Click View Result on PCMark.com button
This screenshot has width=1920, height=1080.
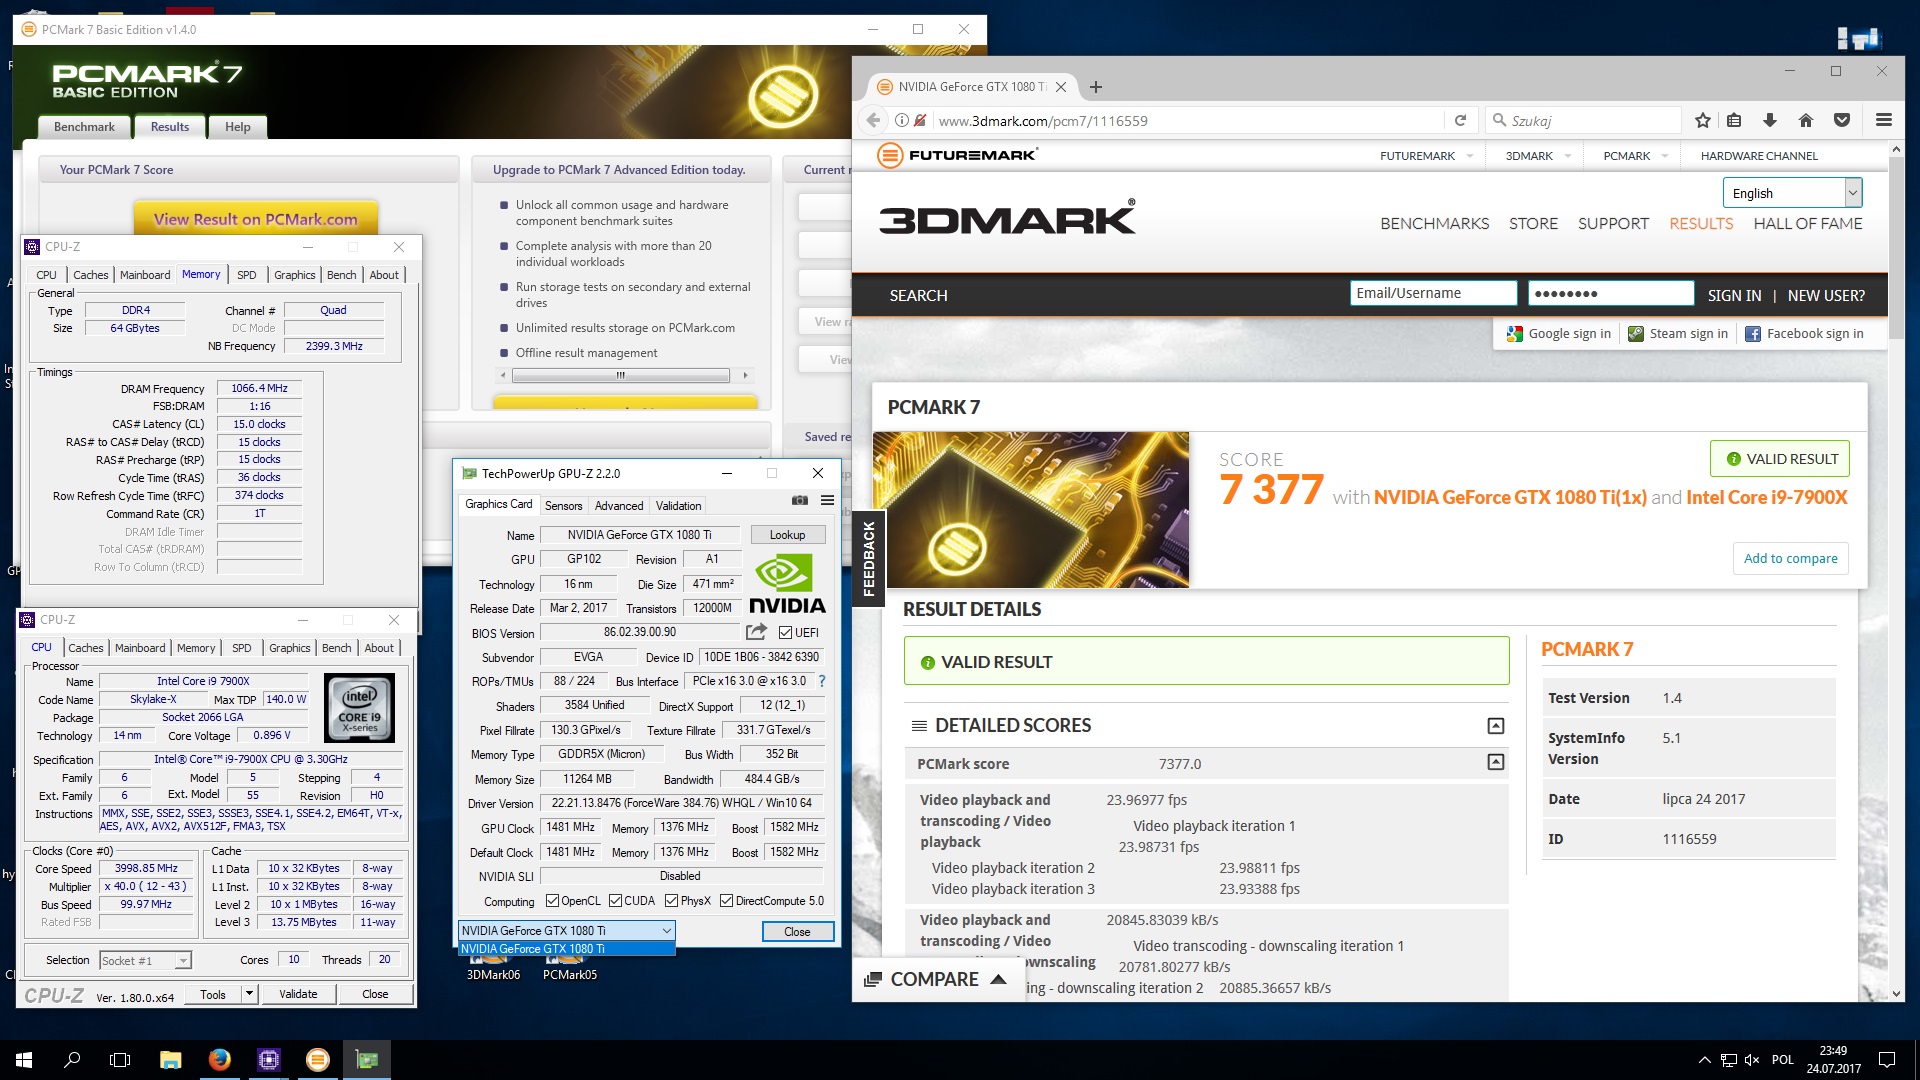click(x=256, y=219)
